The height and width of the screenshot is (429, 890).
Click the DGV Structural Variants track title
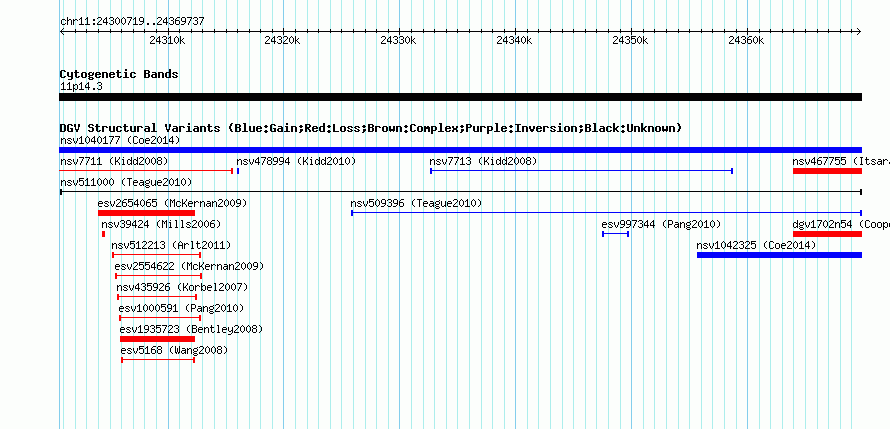click(371, 128)
